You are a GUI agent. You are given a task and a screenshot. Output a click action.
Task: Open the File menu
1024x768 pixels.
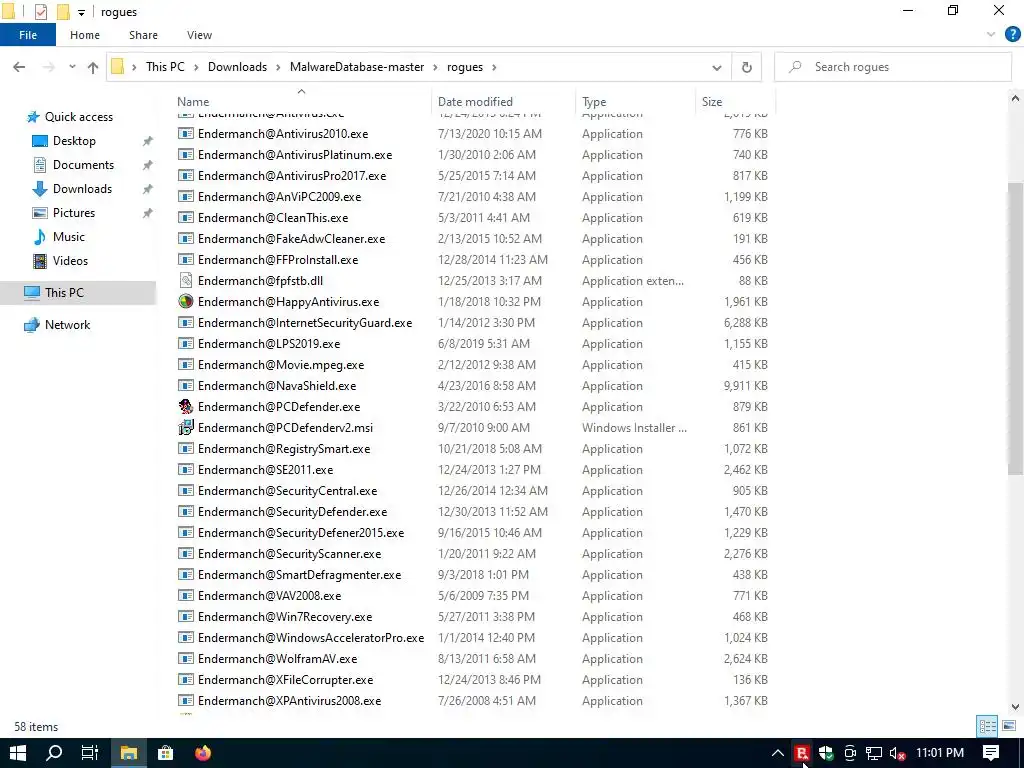click(x=27, y=35)
